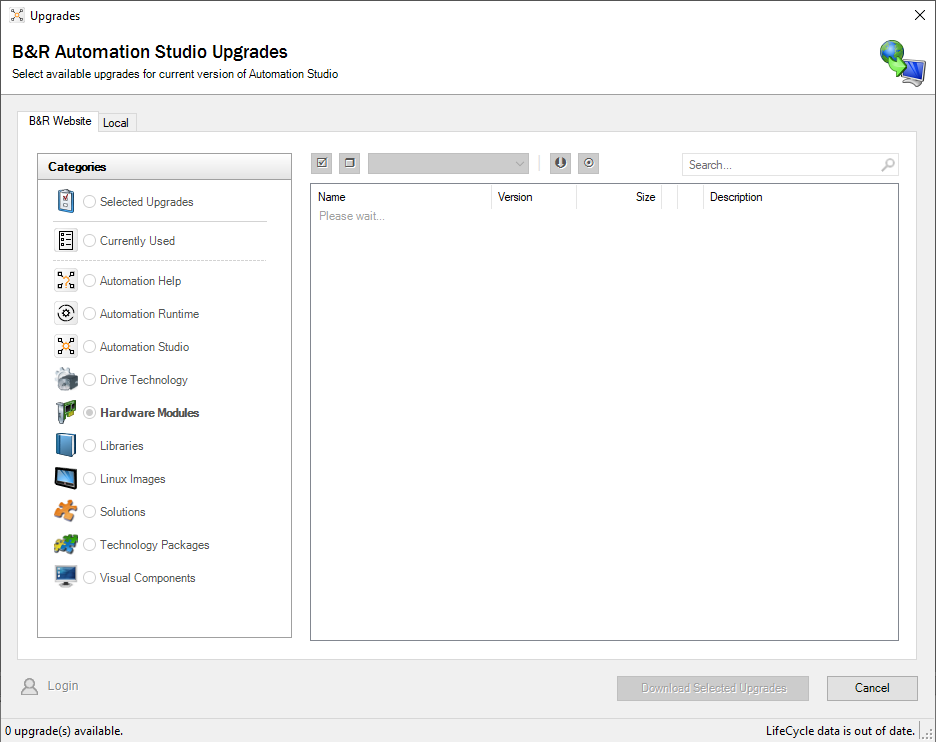936x742 pixels.
Task: Select the Libraries radio button
Action: [90, 445]
